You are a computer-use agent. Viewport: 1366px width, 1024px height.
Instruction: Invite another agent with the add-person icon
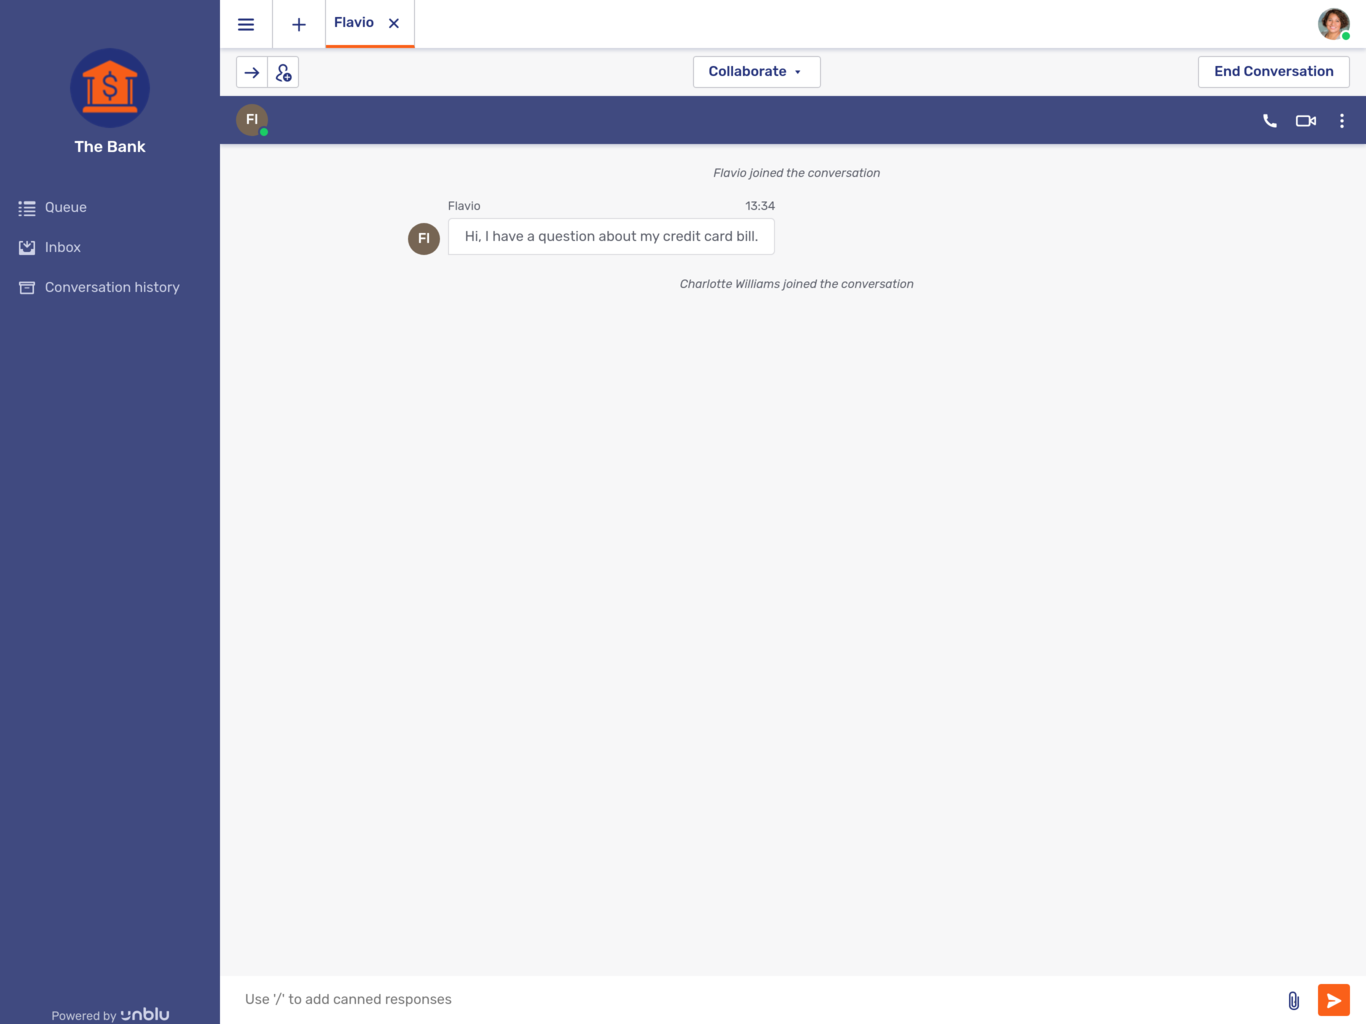pos(283,71)
